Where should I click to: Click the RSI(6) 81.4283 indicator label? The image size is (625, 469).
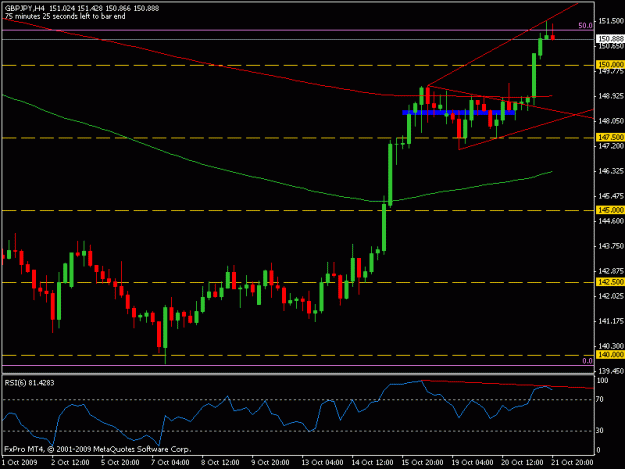coord(29,383)
